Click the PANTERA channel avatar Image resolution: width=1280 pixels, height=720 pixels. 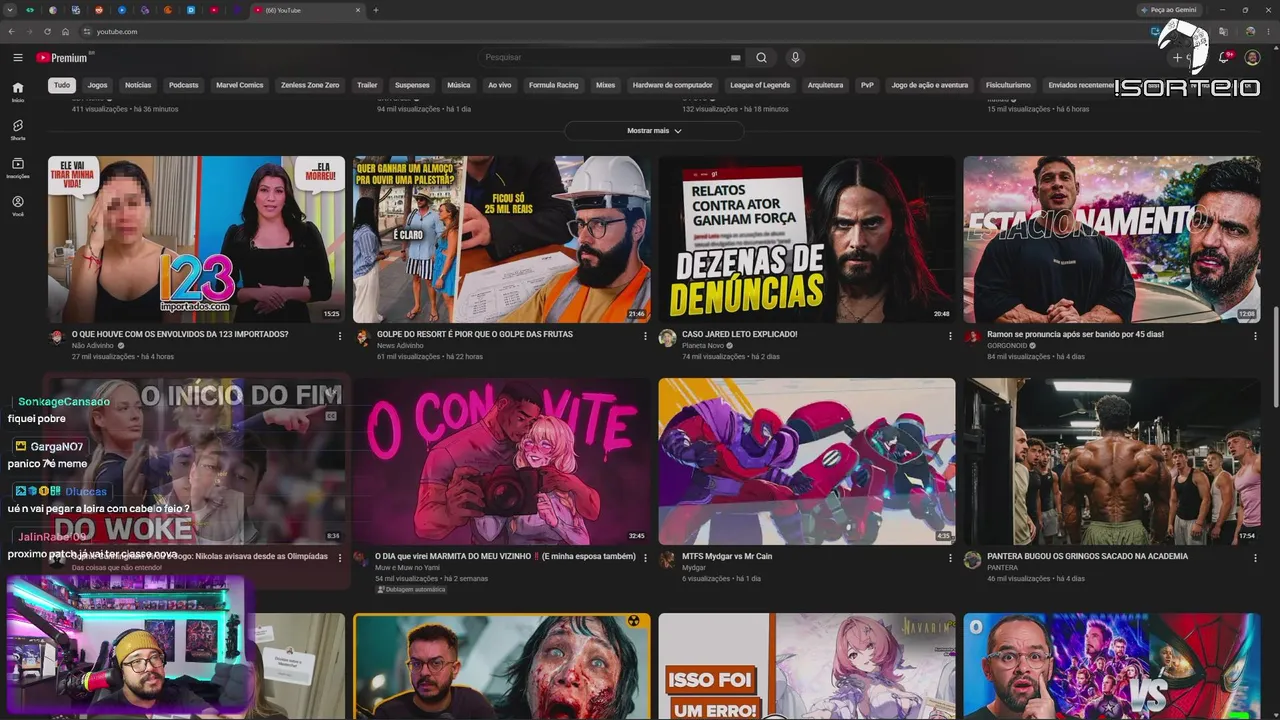(972, 560)
